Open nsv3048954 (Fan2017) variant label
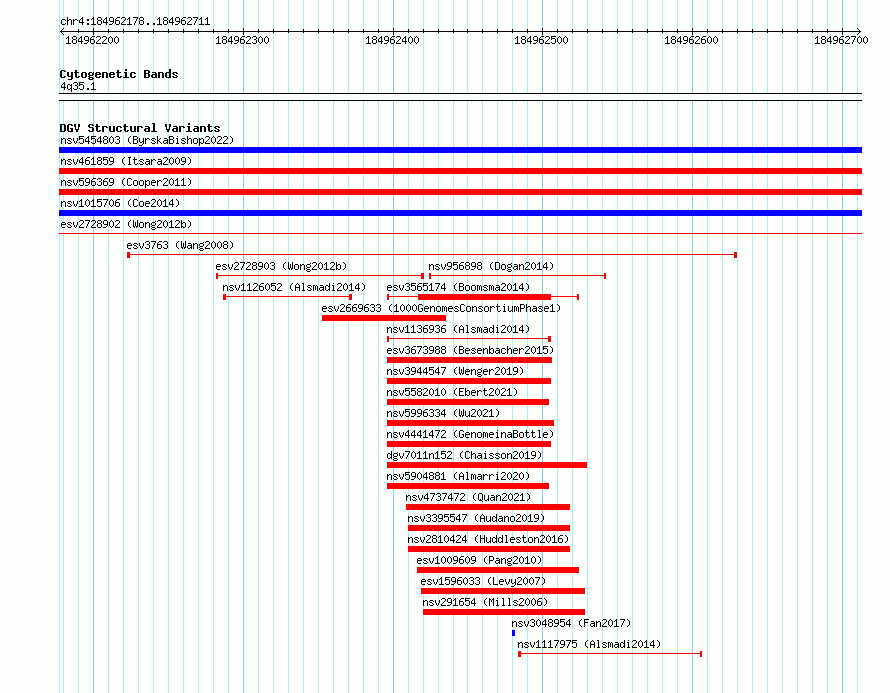This screenshot has width=890, height=693. (x=571, y=623)
